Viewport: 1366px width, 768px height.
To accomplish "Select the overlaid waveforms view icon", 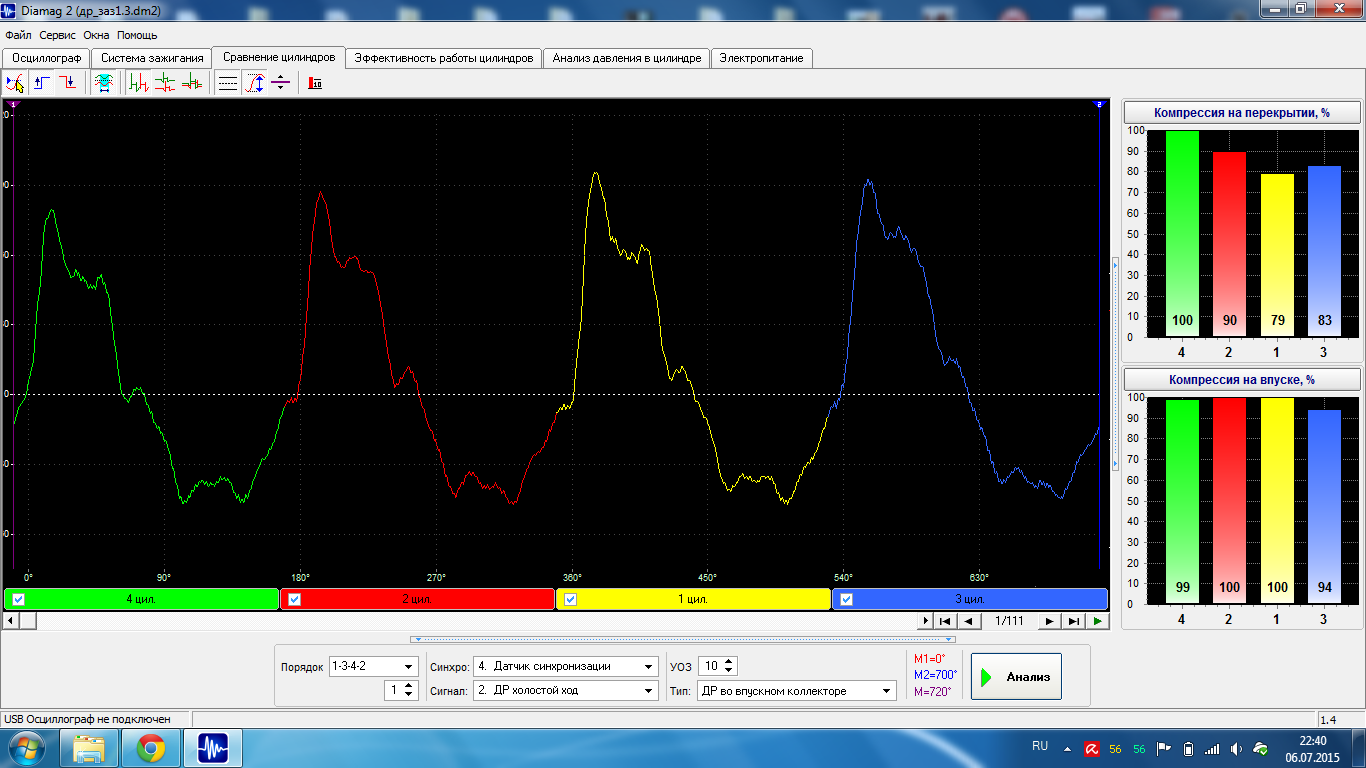I will (x=191, y=84).
